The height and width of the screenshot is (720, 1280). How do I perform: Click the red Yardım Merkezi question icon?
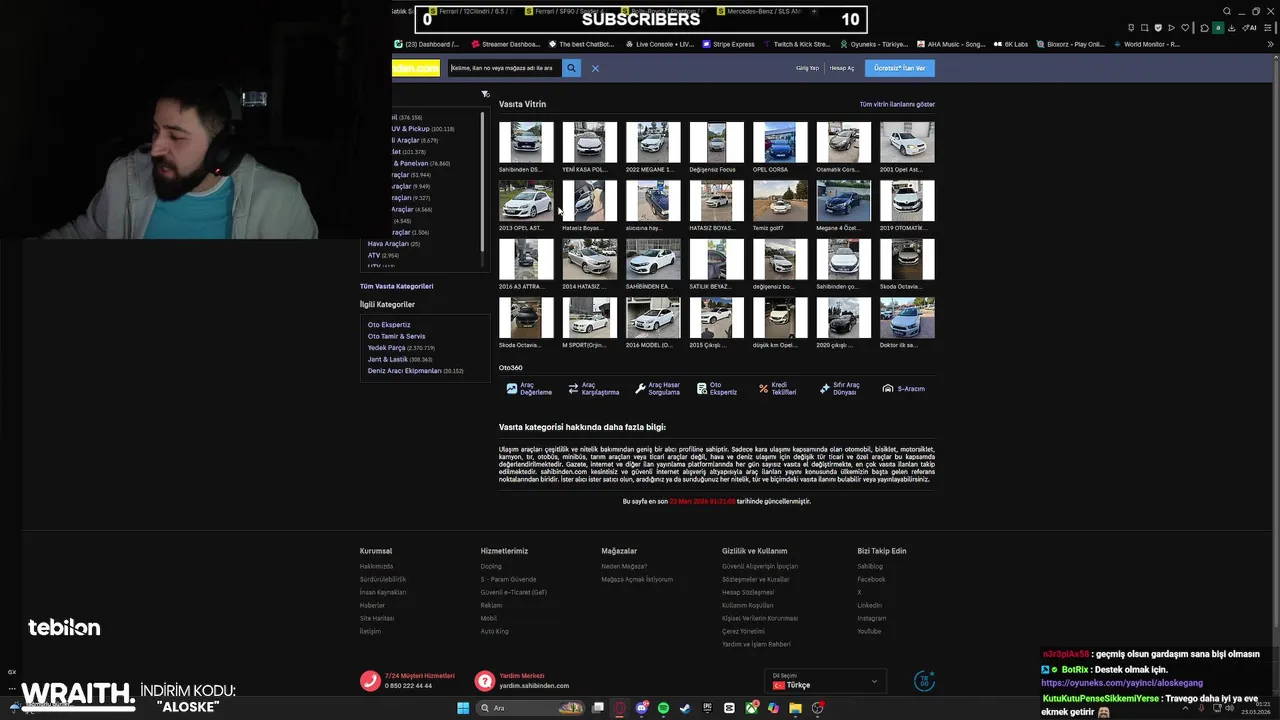pos(485,681)
